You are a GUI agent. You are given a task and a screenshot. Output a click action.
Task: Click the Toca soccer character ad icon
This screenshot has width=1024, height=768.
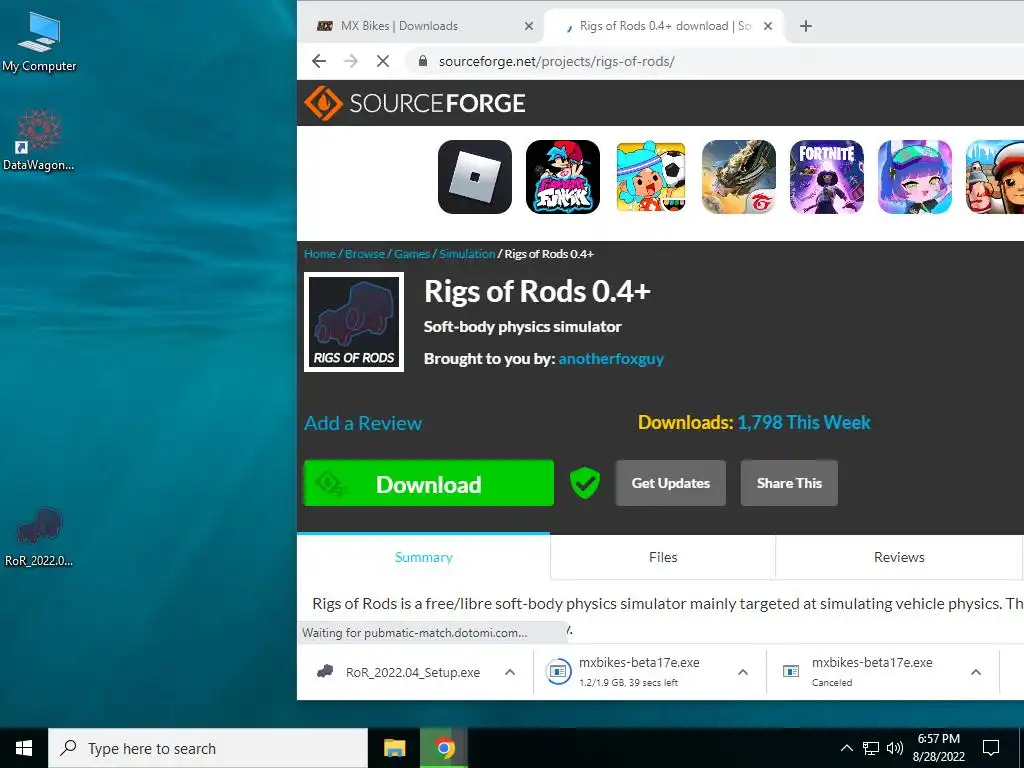point(651,177)
